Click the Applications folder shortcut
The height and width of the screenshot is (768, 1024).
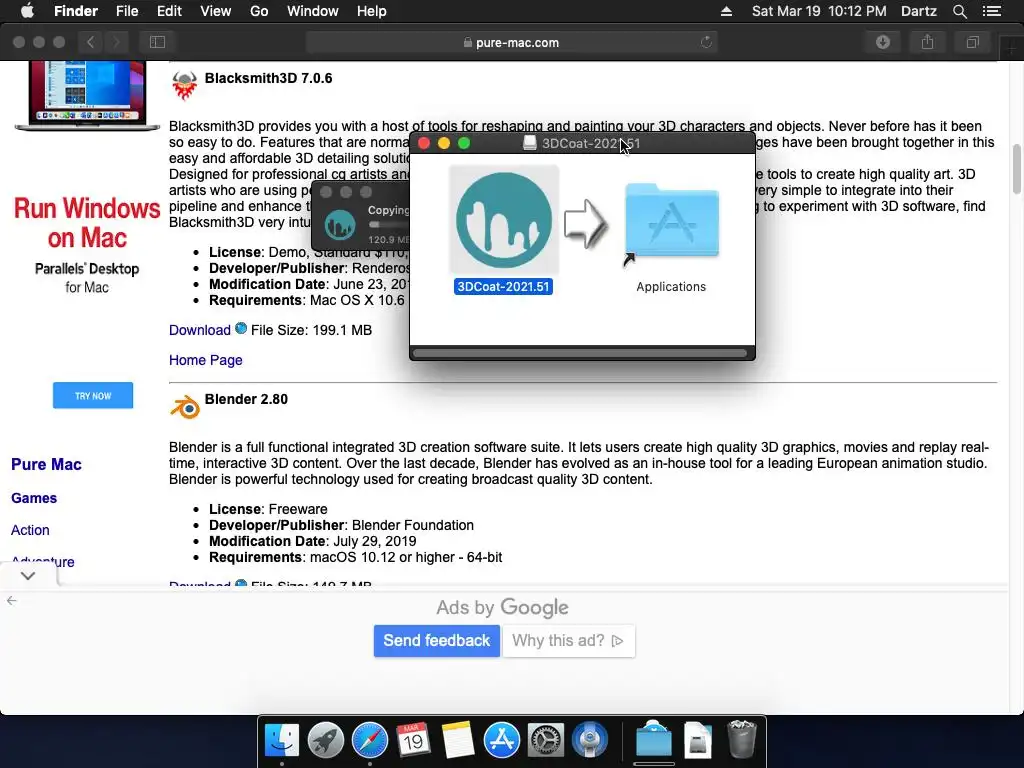[671, 223]
